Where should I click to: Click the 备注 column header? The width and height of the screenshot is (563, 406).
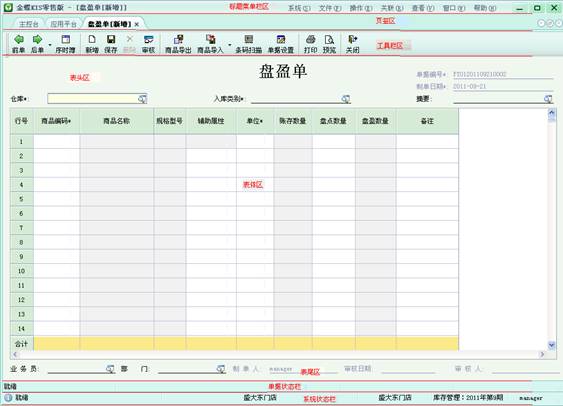click(427, 121)
